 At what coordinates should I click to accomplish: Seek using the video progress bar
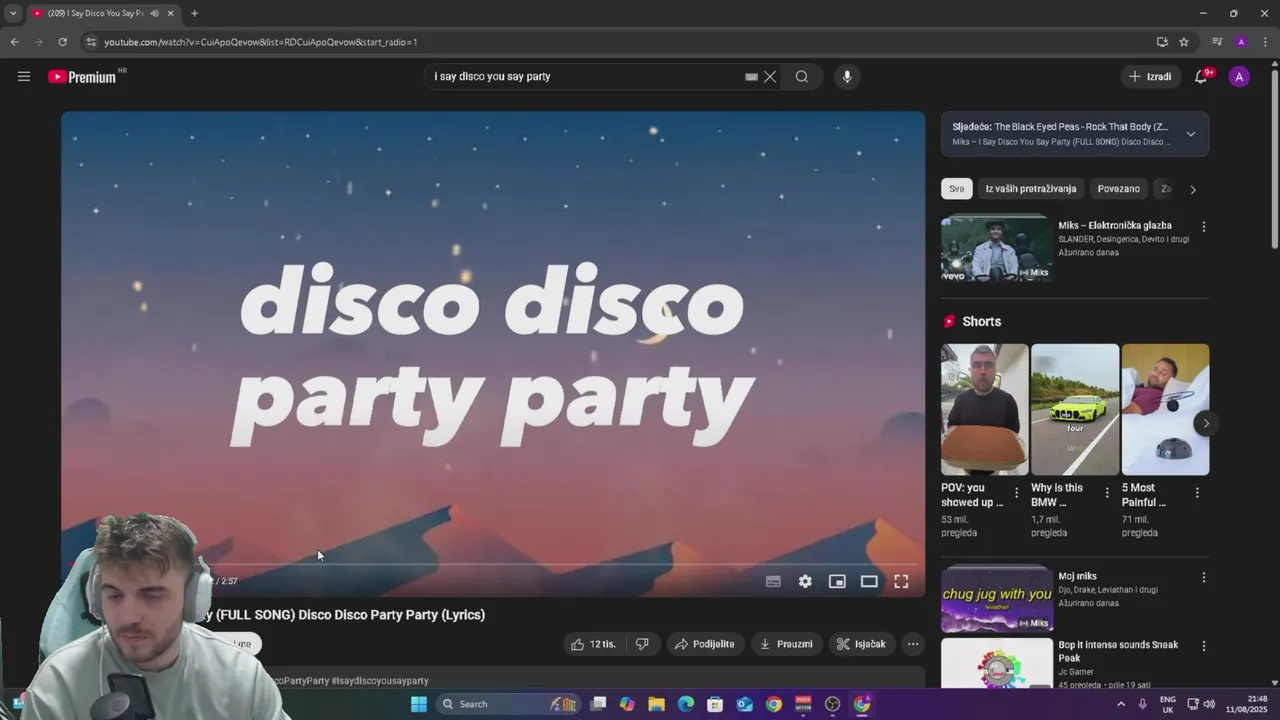[493, 565]
